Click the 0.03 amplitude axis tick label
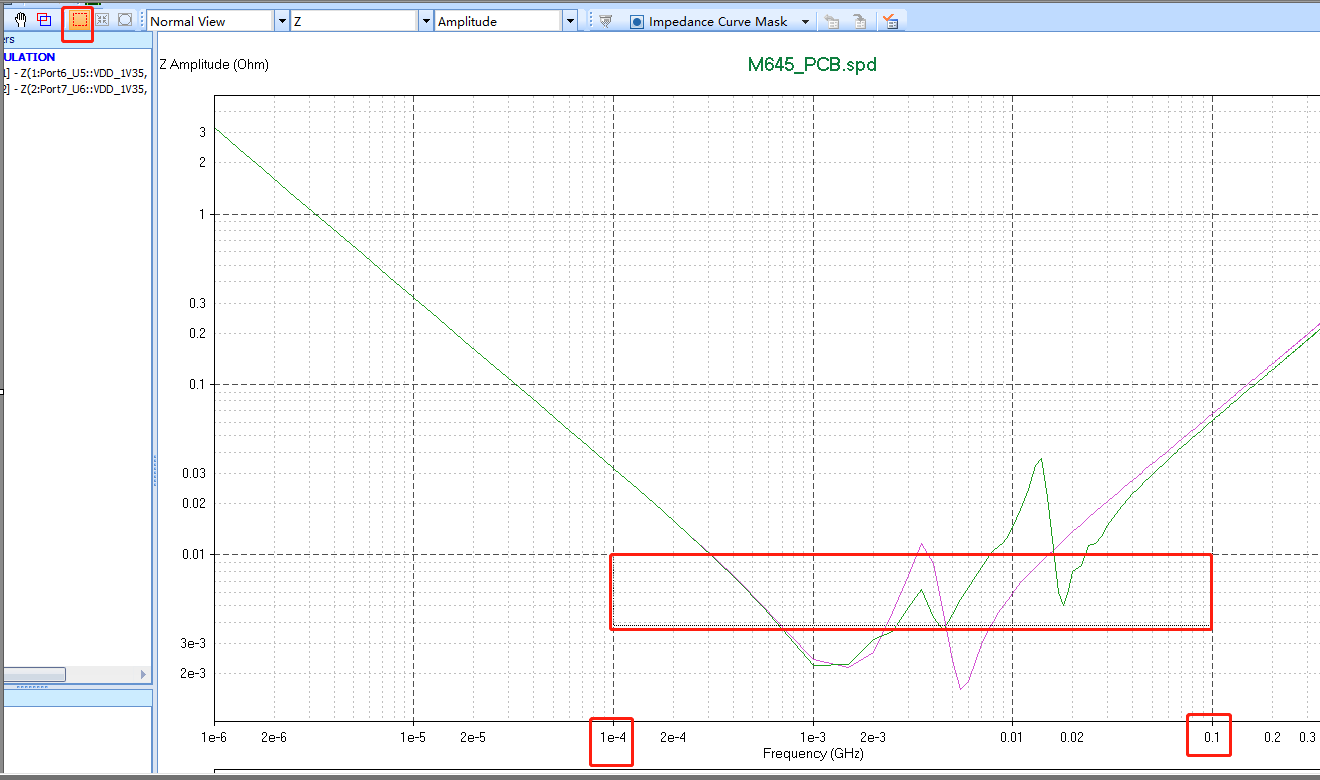This screenshot has height=780, width=1320. coord(194,473)
